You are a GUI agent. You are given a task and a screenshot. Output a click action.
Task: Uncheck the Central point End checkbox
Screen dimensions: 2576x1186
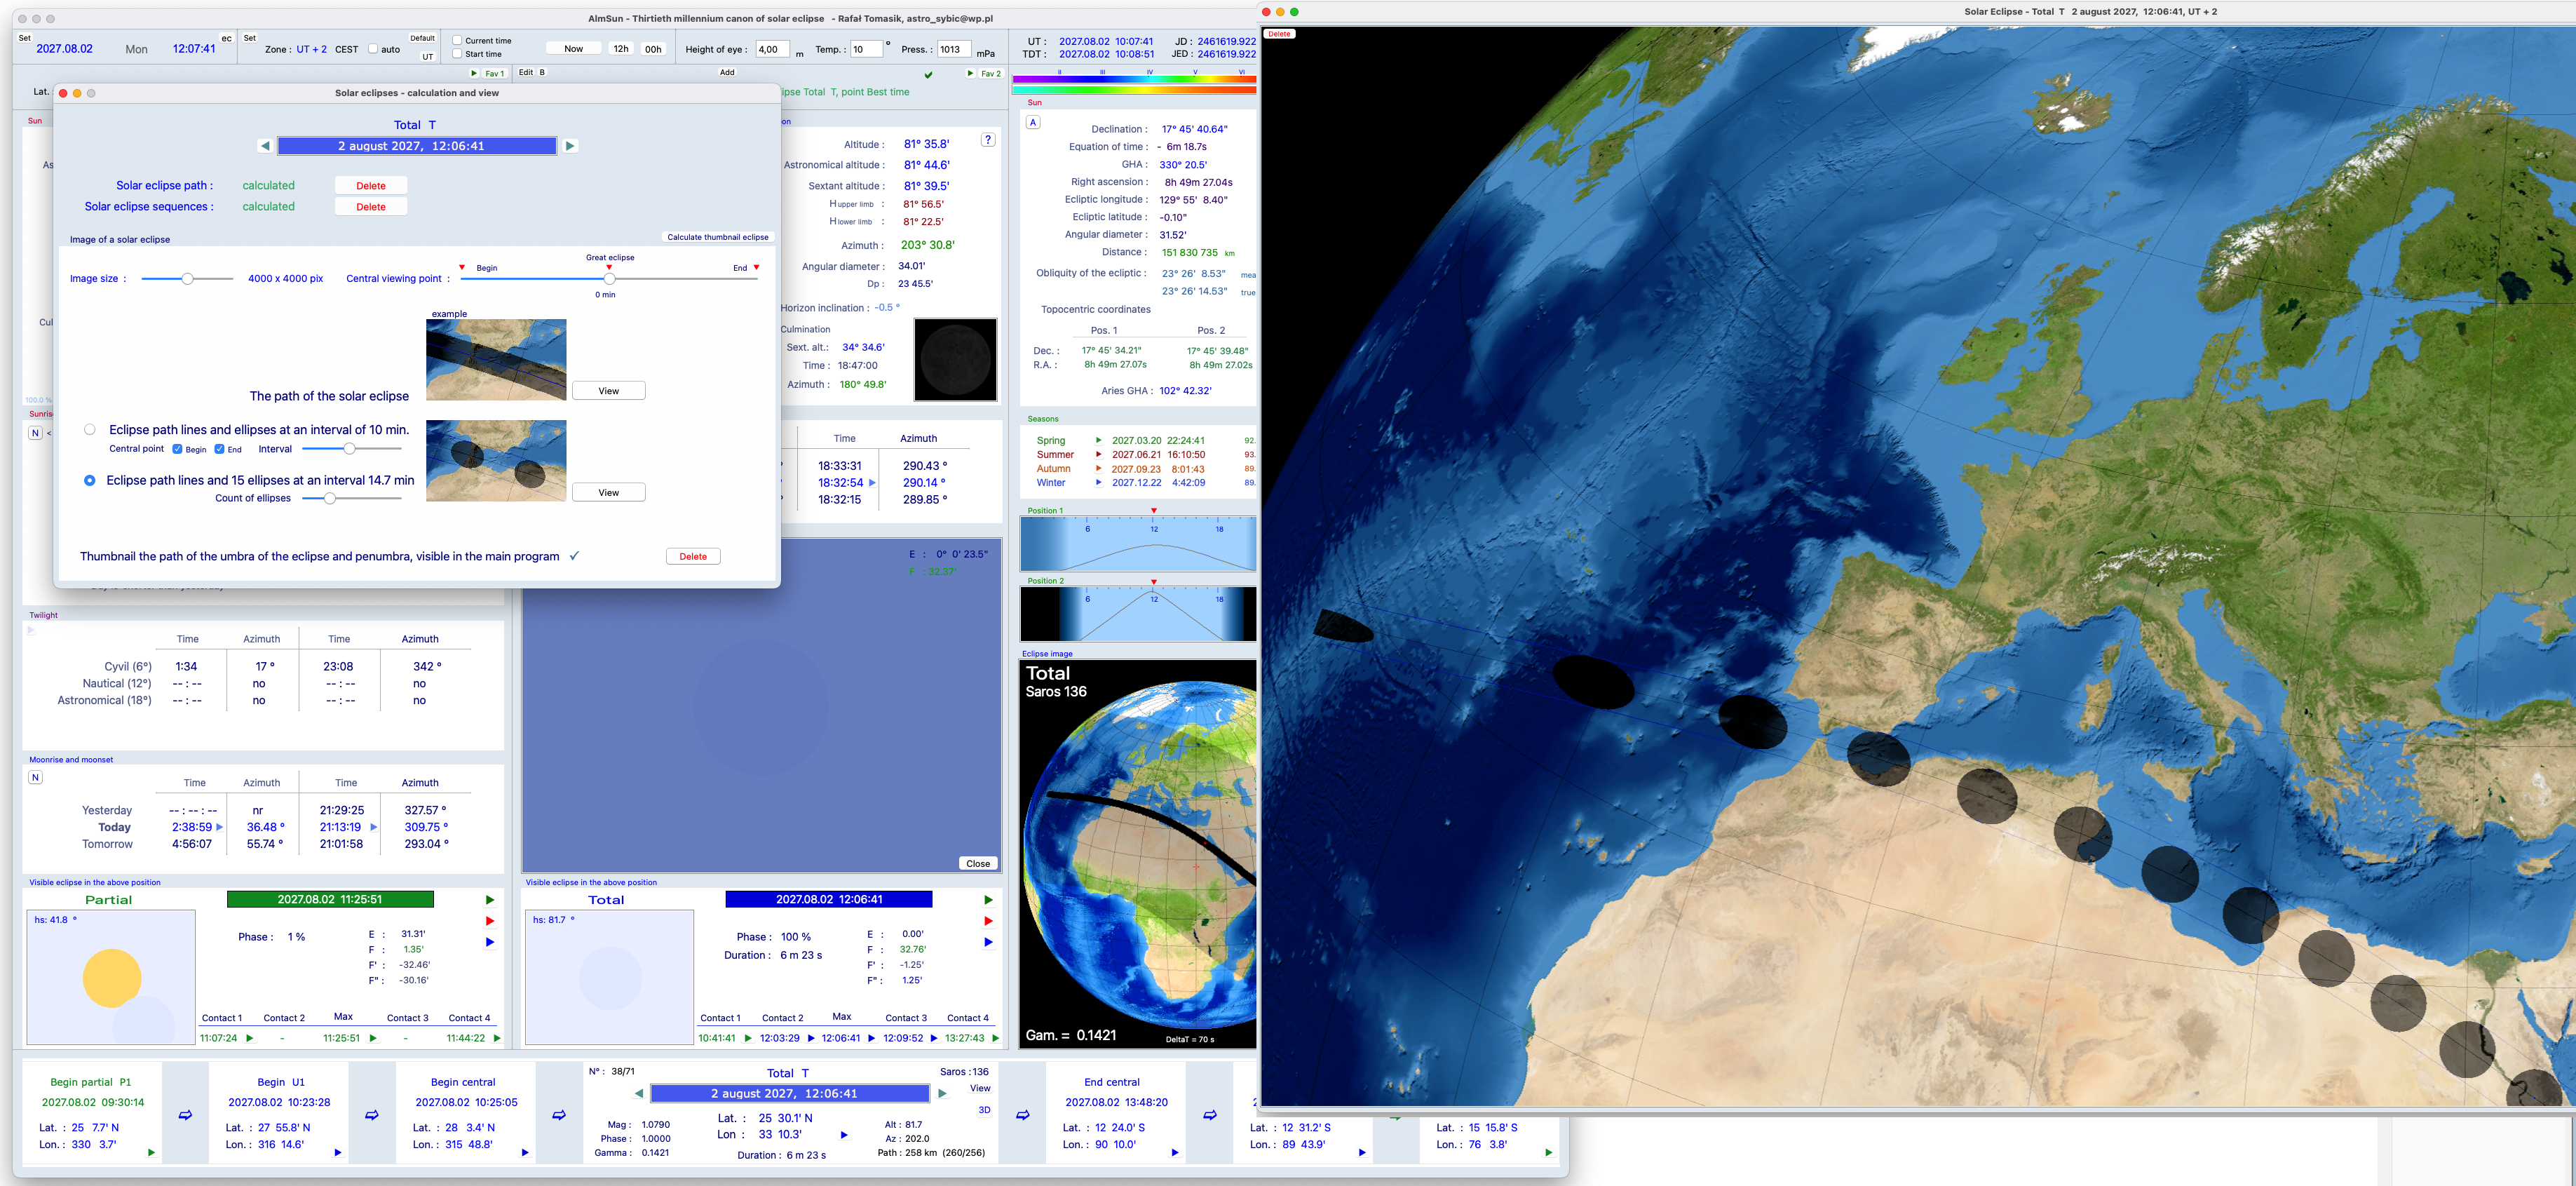[219, 449]
